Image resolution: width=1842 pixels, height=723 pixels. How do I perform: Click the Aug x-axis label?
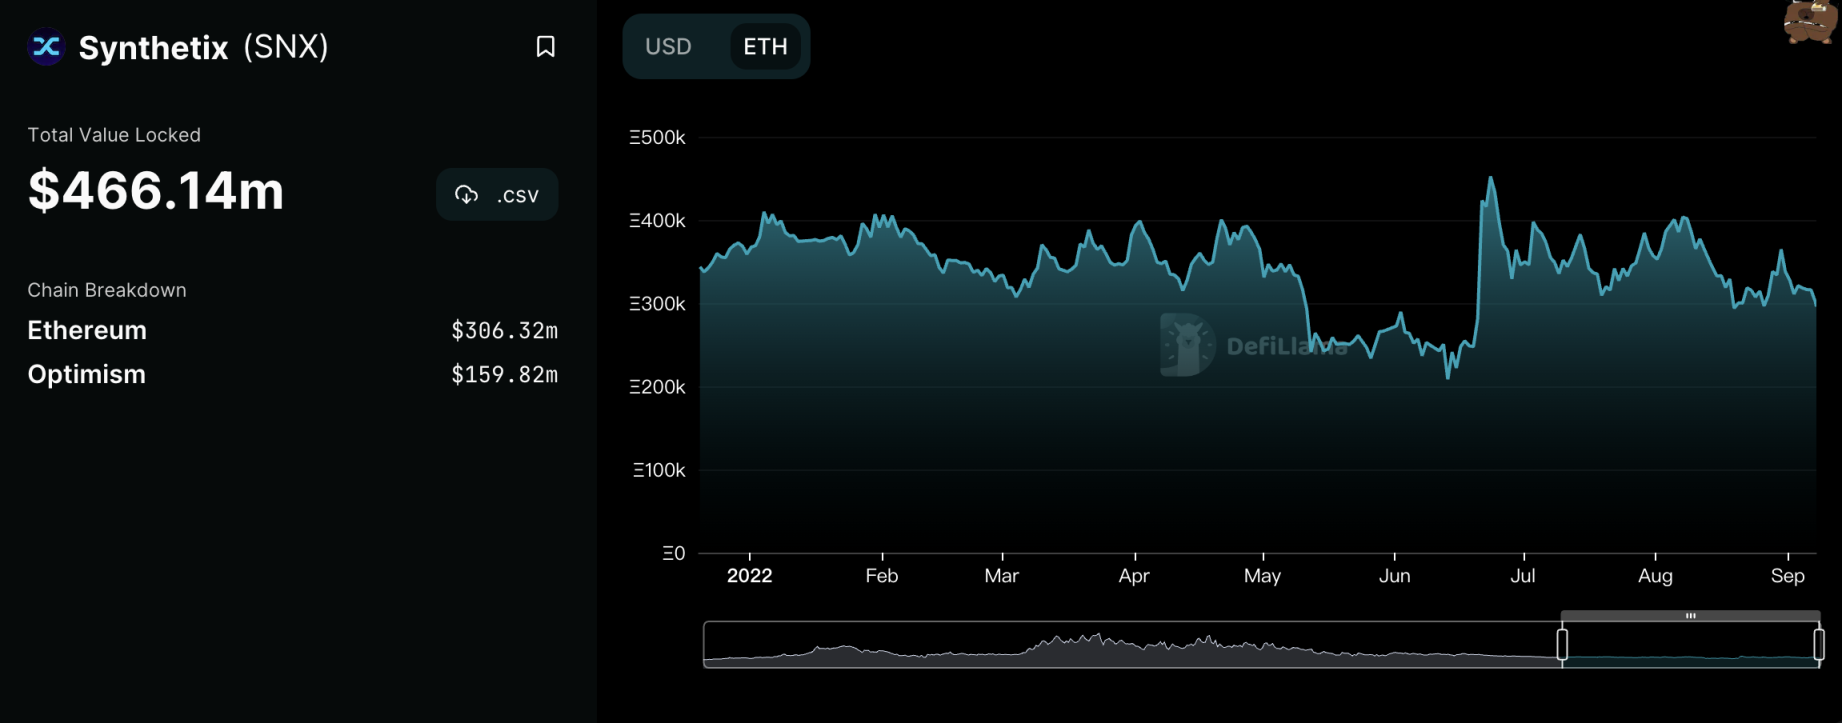click(1655, 576)
